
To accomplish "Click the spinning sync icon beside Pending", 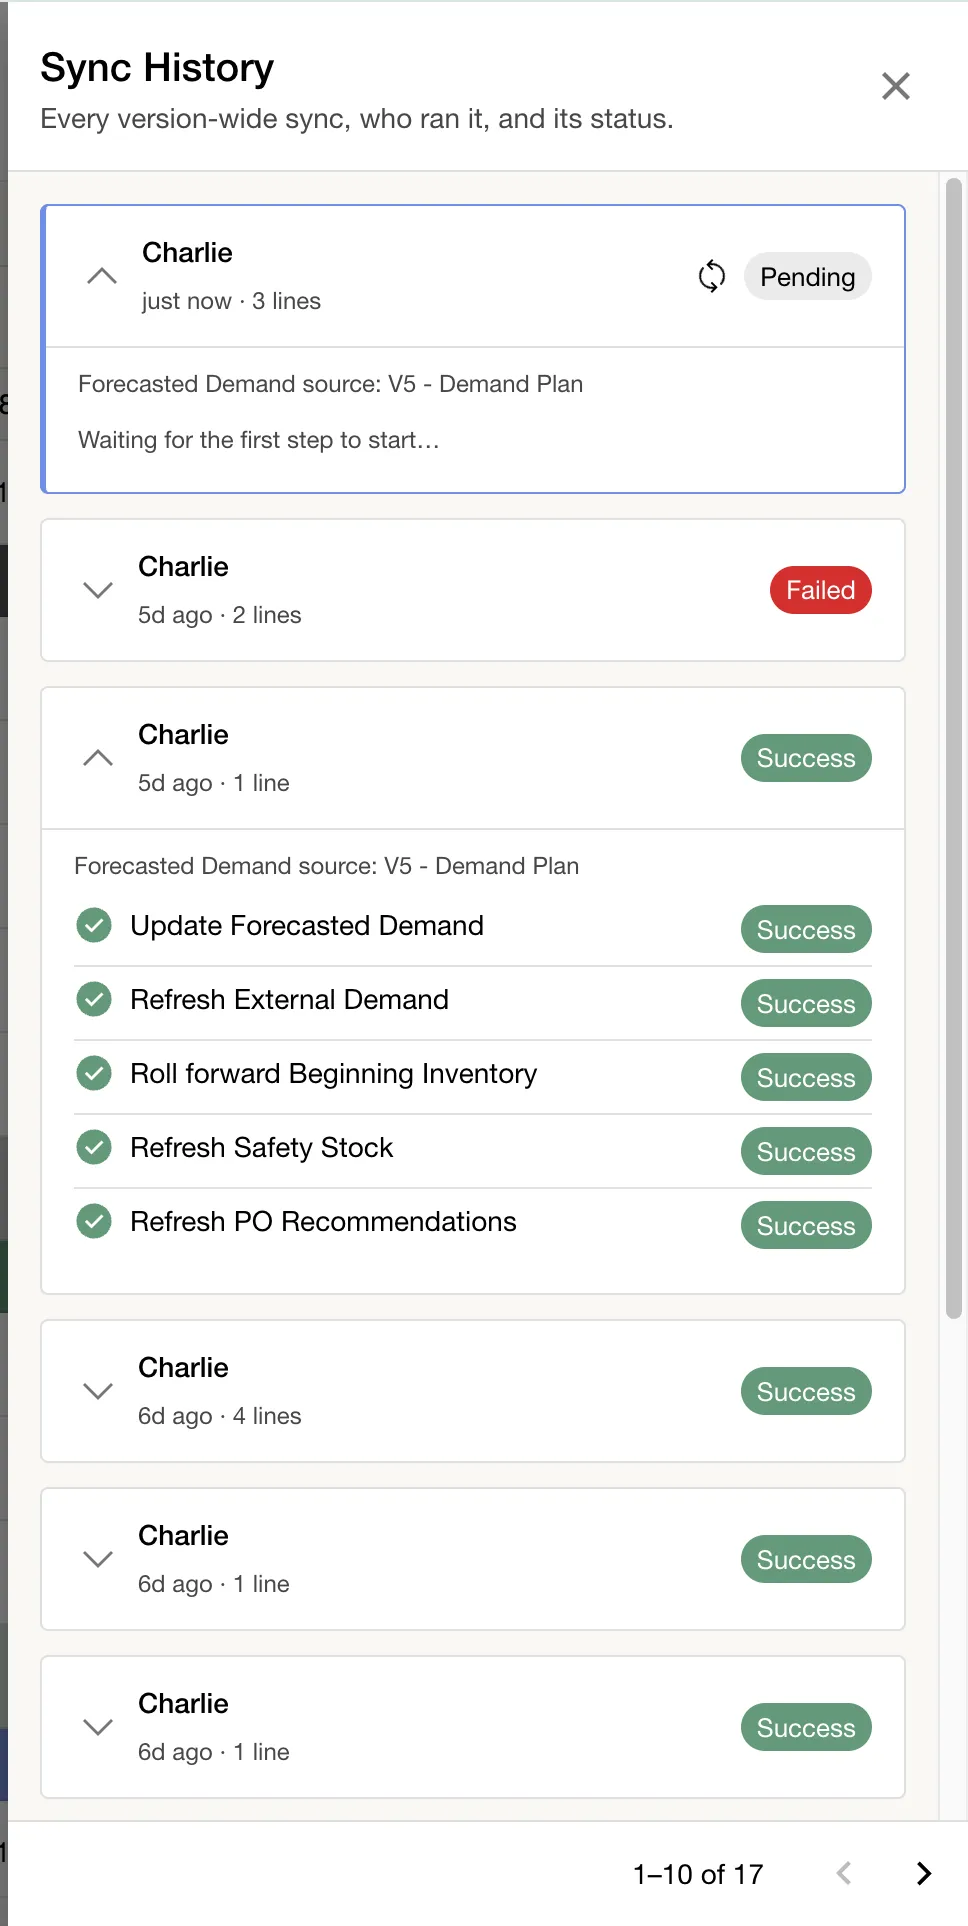I will pyautogui.click(x=711, y=276).
